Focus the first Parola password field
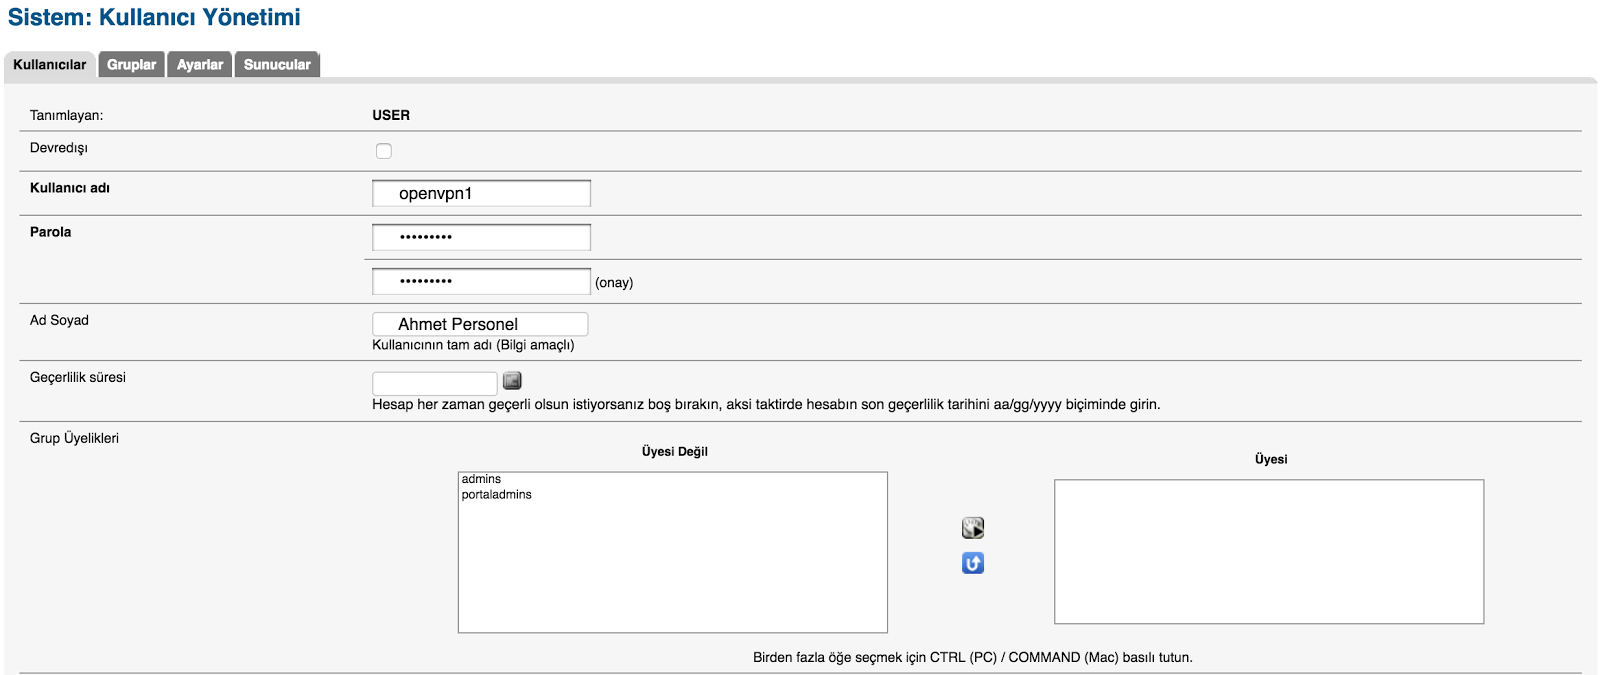Viewport: 1600px width, 675px height. click(x=481, y=237)
